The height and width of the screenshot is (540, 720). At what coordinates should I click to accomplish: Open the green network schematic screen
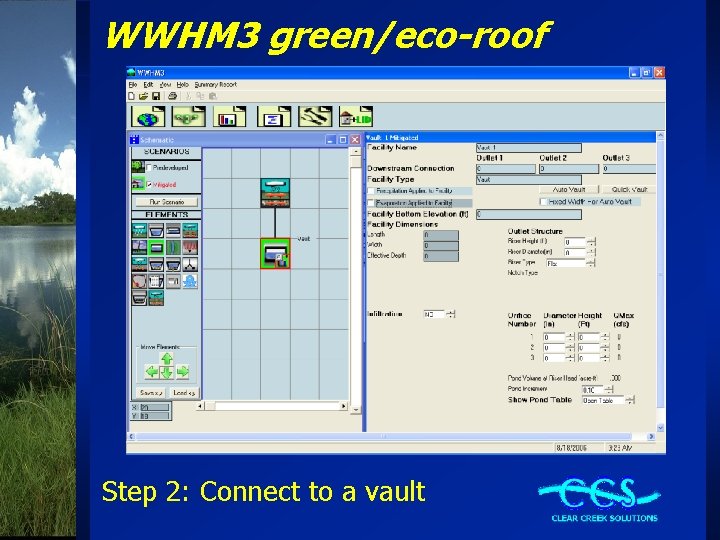(189, 116)
